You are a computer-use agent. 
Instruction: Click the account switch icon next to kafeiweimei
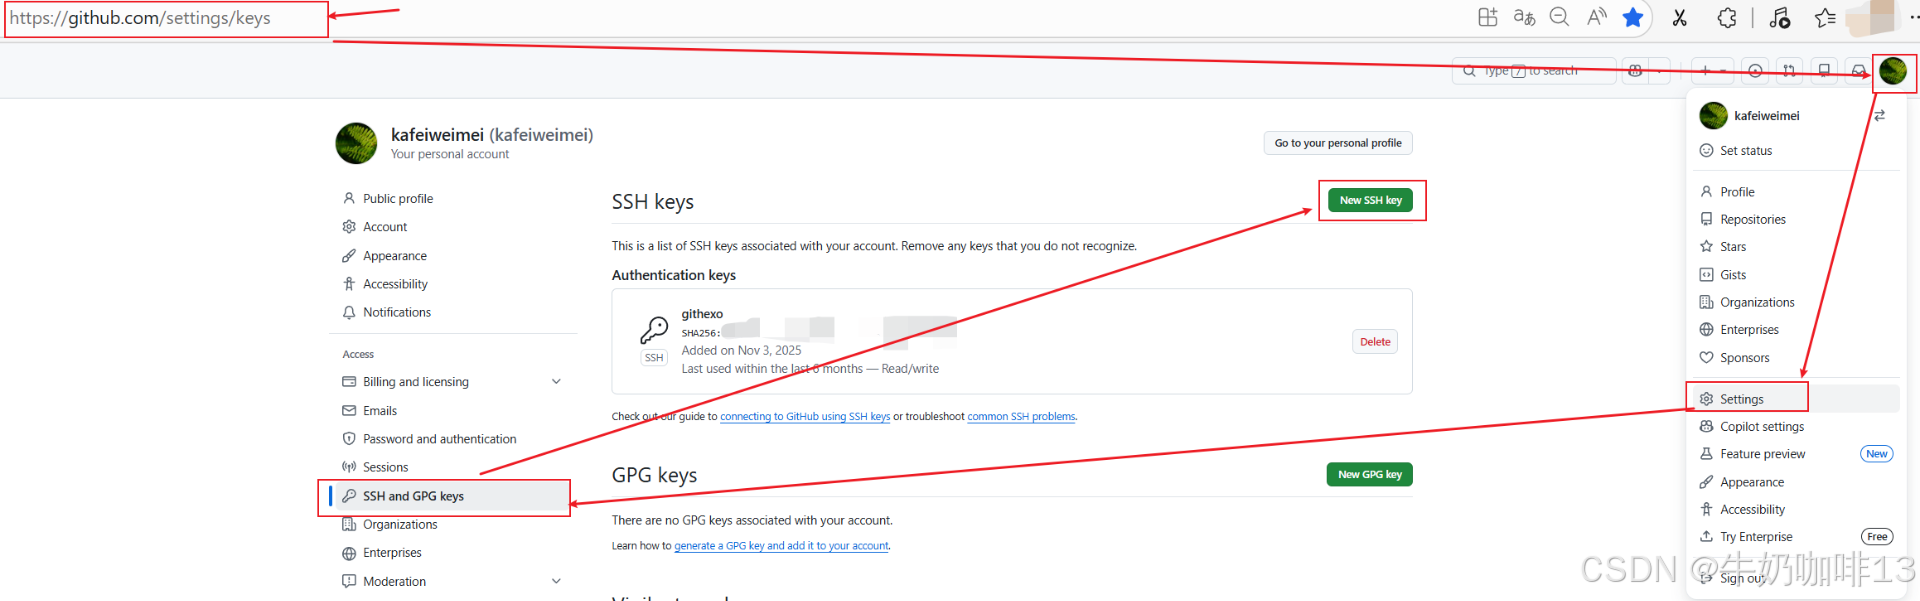click(1880, 116)
